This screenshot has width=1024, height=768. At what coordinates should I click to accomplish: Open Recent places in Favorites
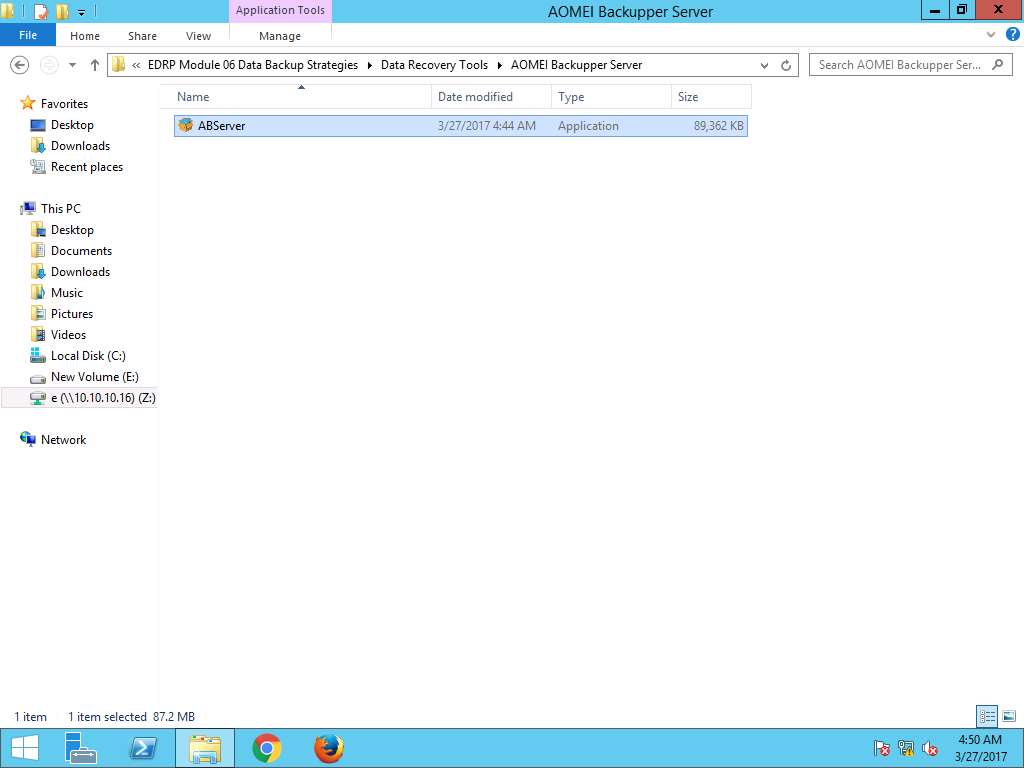[x=87, y=167]
